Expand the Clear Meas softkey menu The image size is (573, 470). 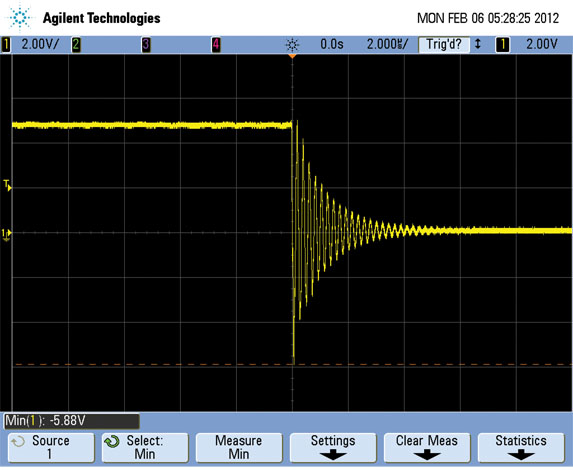(x=427, y=447)
